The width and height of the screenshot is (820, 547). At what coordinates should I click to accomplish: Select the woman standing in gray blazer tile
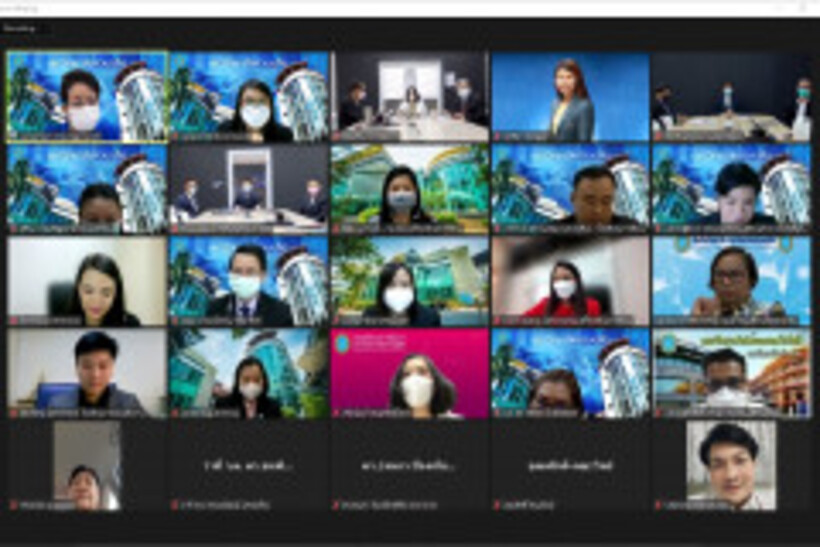(570, 95)
